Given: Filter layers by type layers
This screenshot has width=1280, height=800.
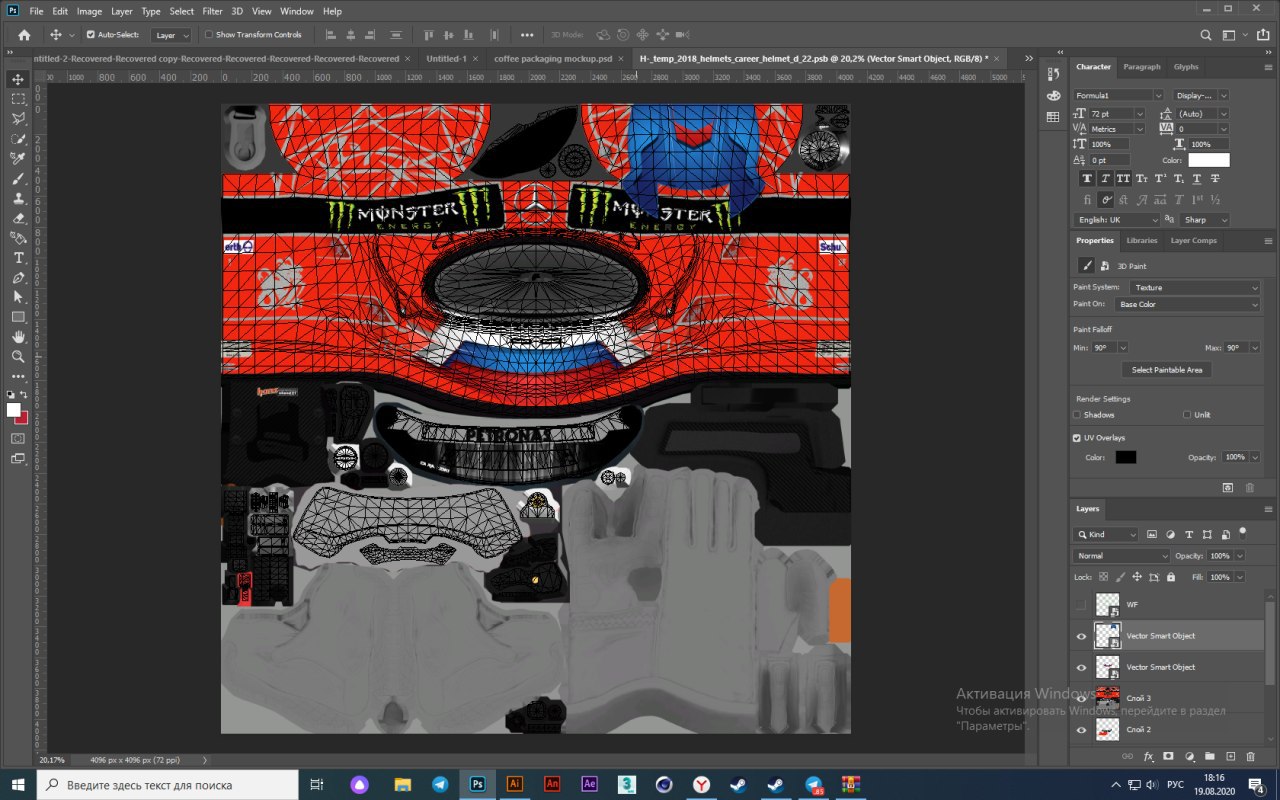Looking at the screenshot, I should (x=1189, y=535).
